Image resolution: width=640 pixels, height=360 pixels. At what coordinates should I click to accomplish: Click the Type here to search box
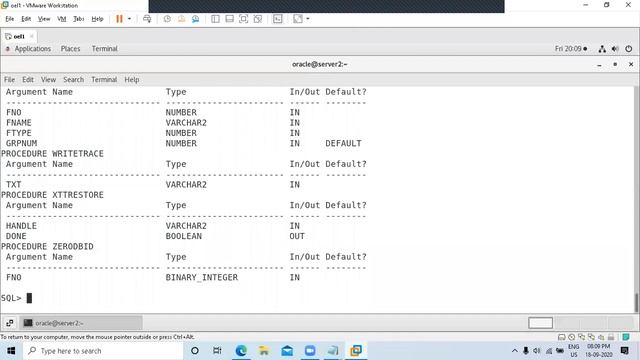(103, 351)
